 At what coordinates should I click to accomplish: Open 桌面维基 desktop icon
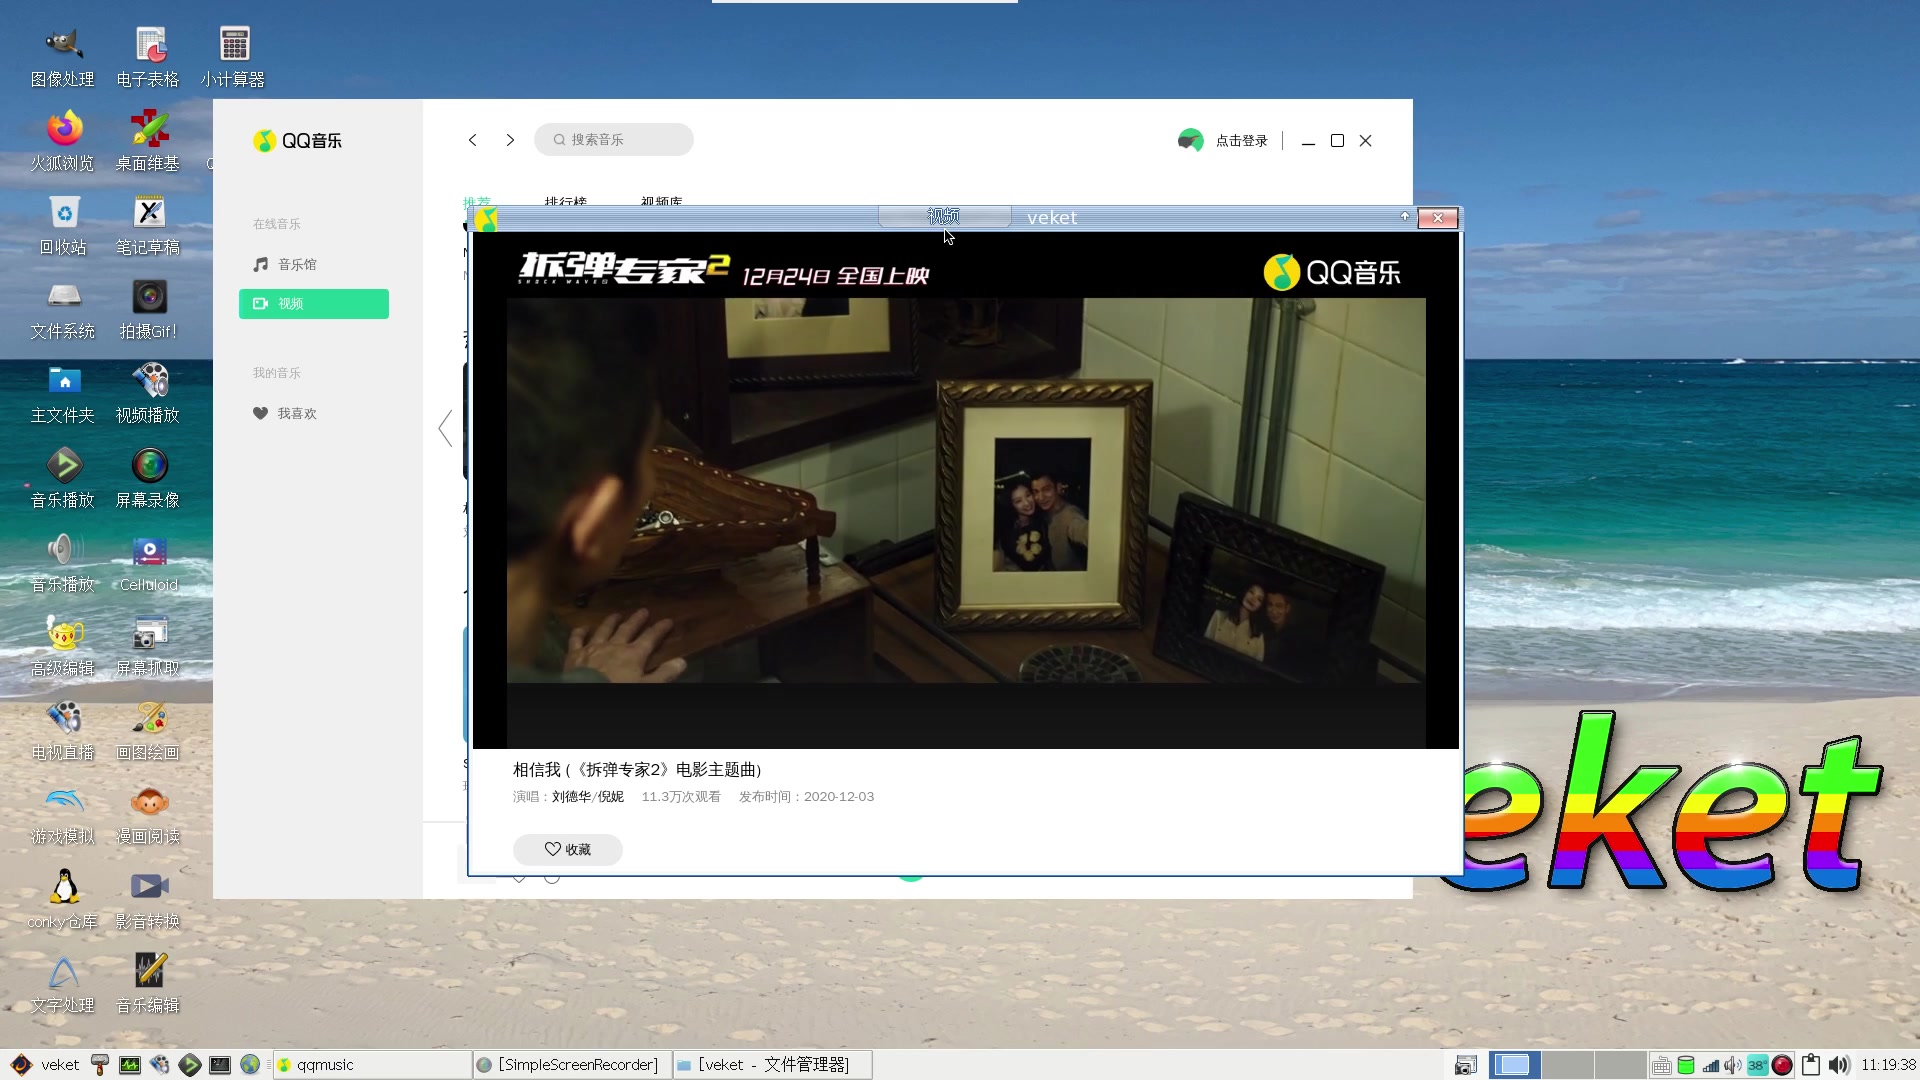tap(148, 142)
